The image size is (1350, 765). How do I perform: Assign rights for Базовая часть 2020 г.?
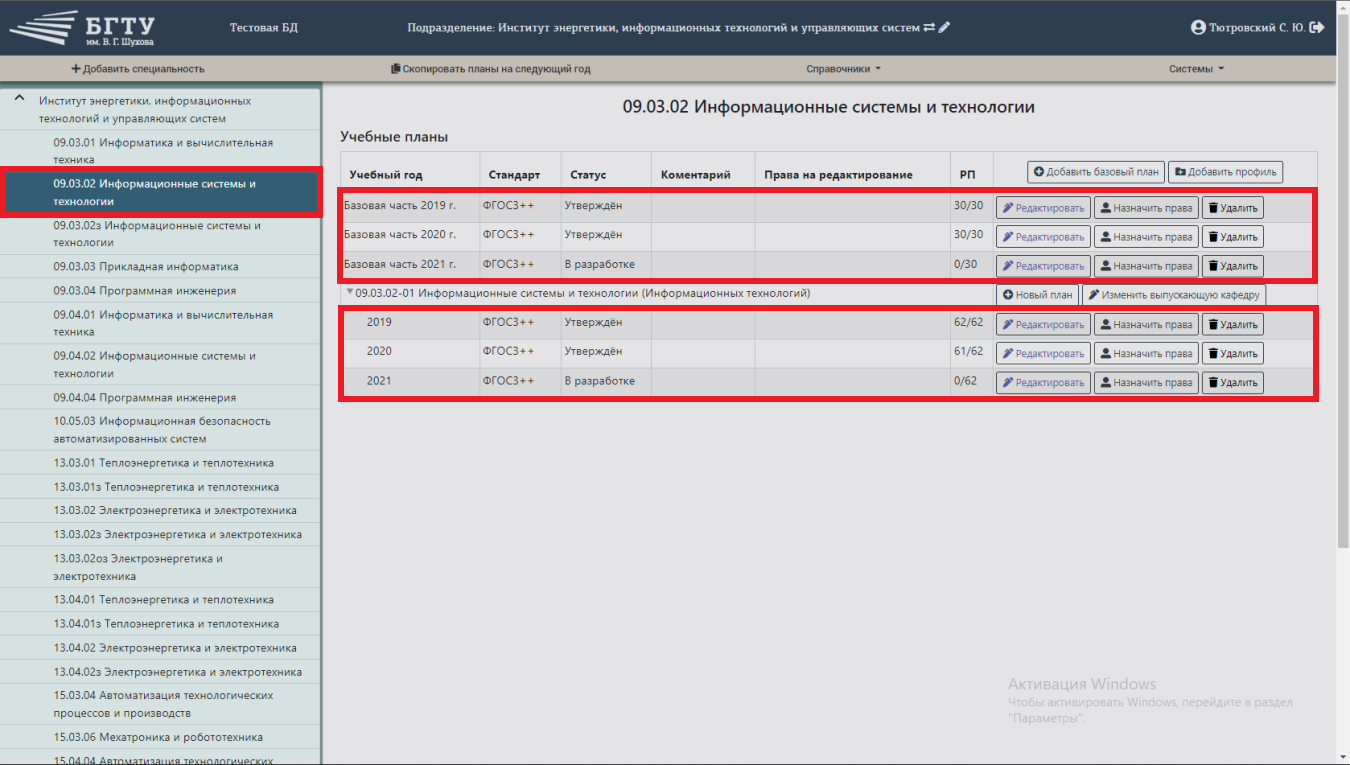[1146, 237]
